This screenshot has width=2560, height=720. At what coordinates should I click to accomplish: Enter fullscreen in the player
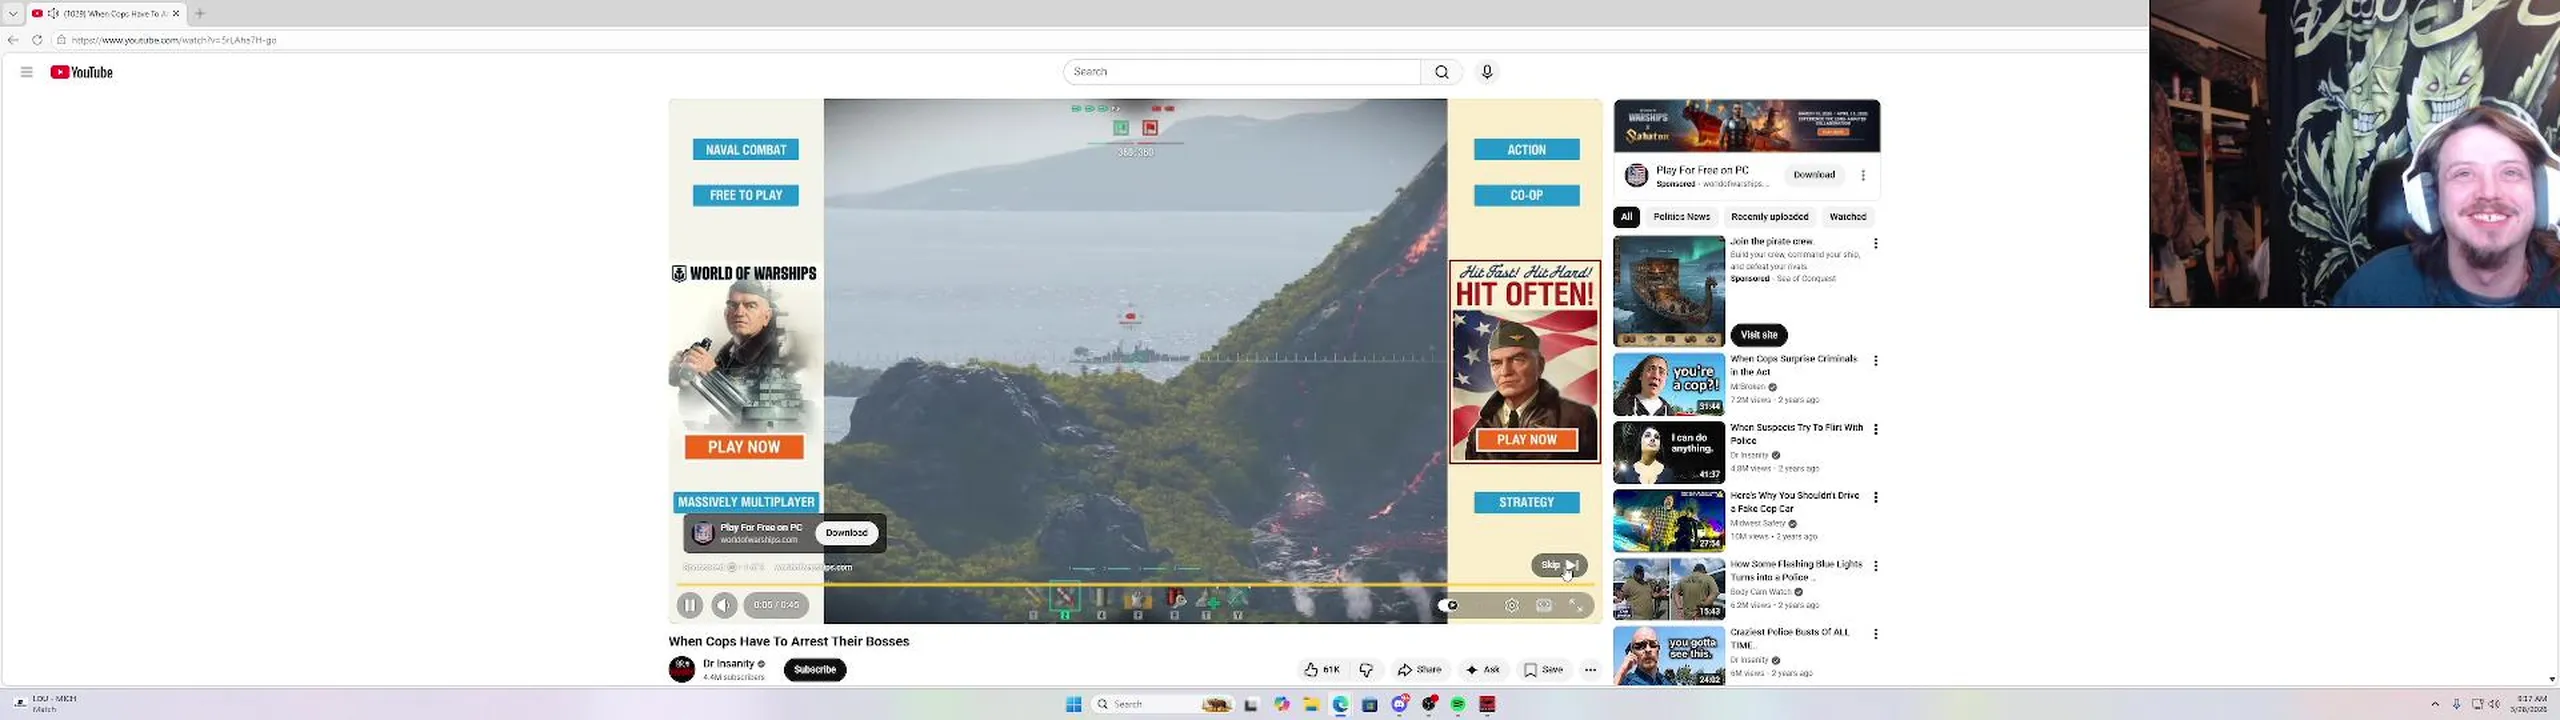click(1576, 605)
